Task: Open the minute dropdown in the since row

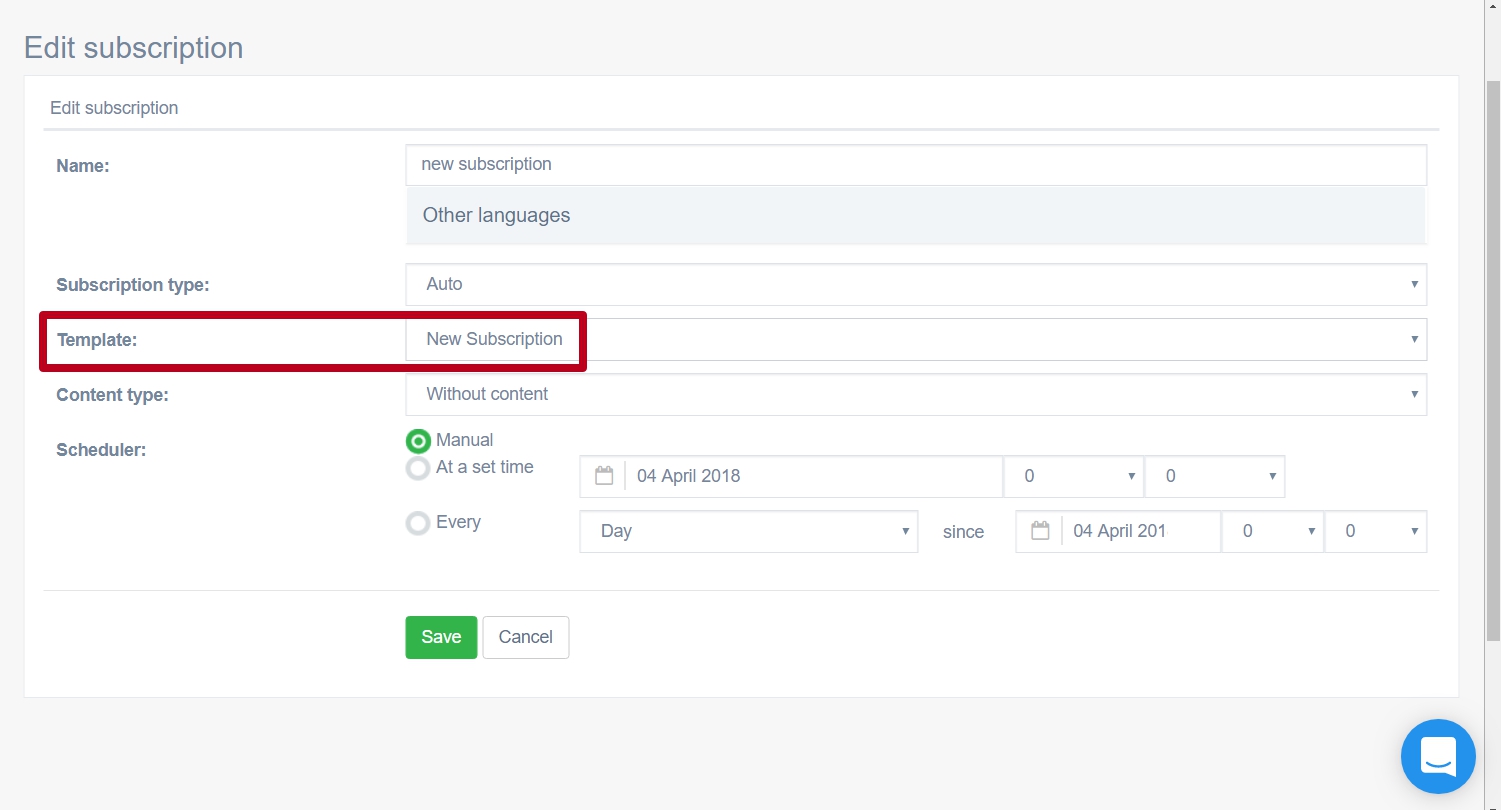Action: (x=1376, y=531)
